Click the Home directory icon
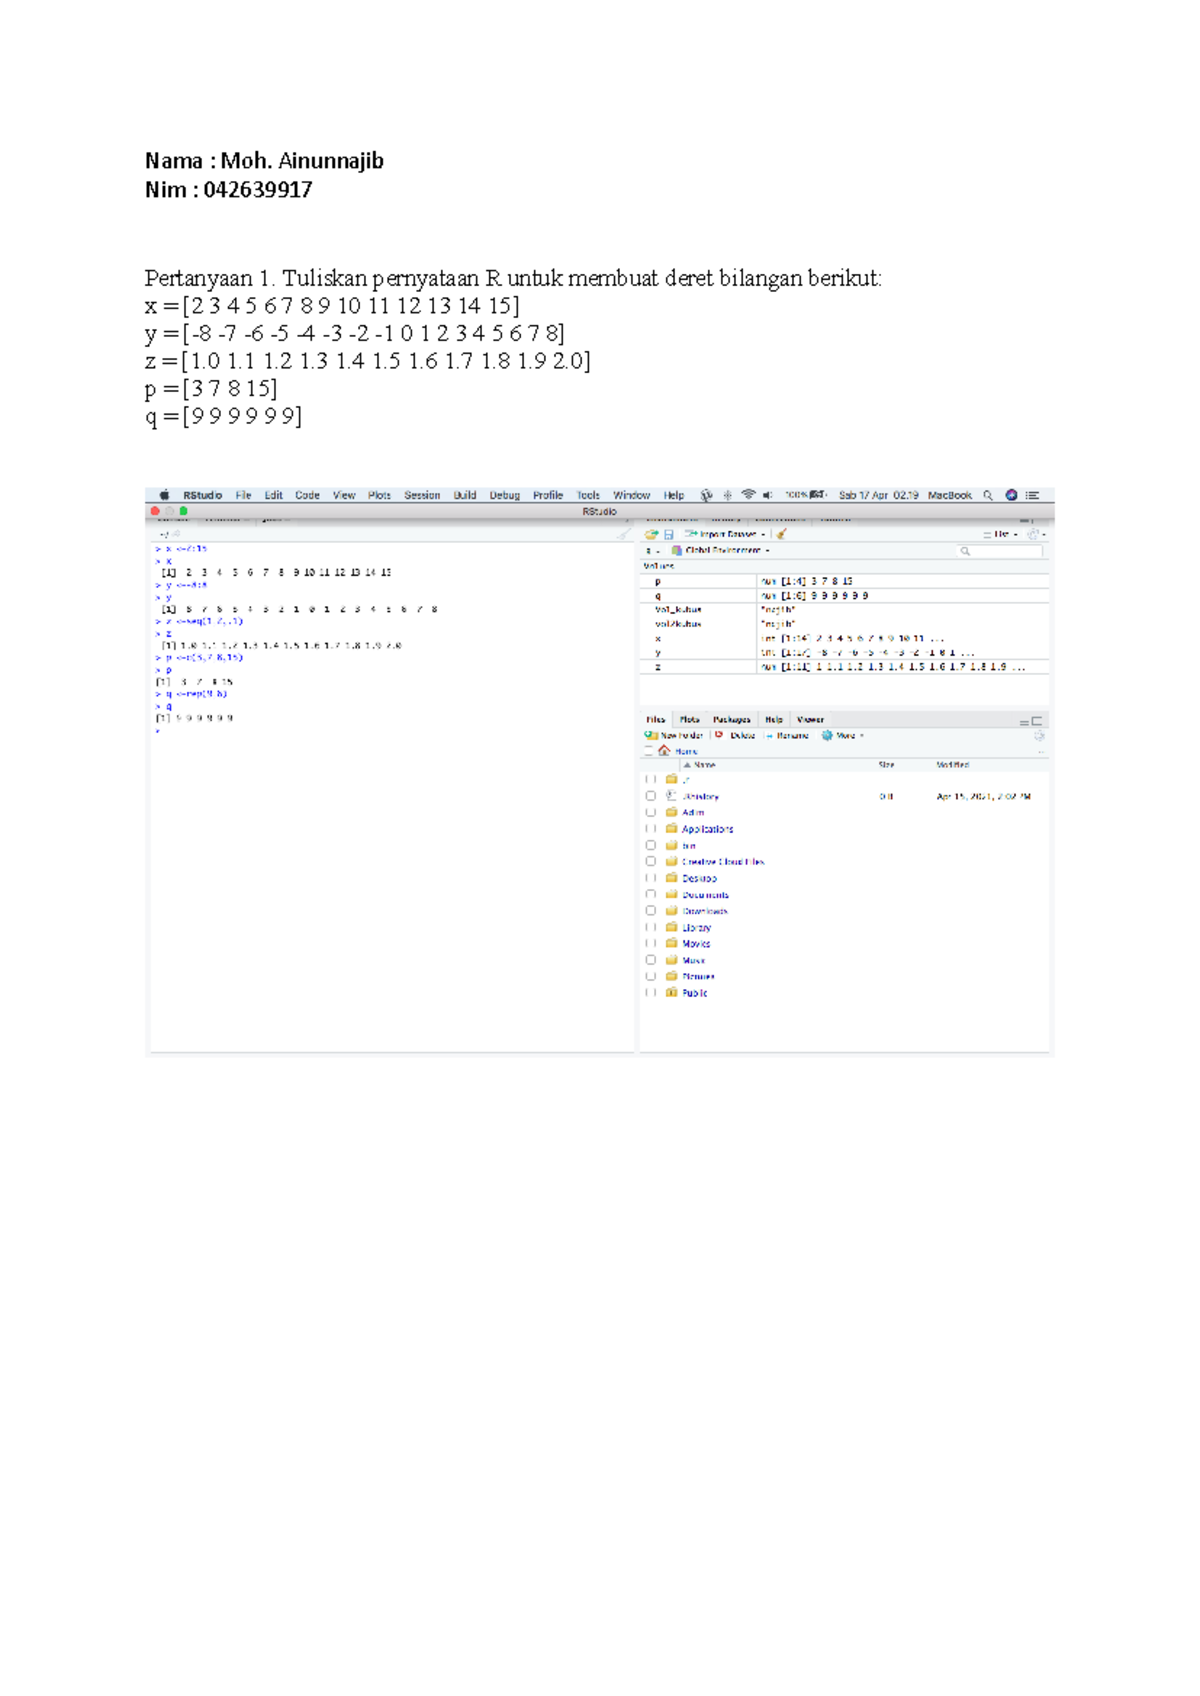1200x1696 pixels. (664, 750)
